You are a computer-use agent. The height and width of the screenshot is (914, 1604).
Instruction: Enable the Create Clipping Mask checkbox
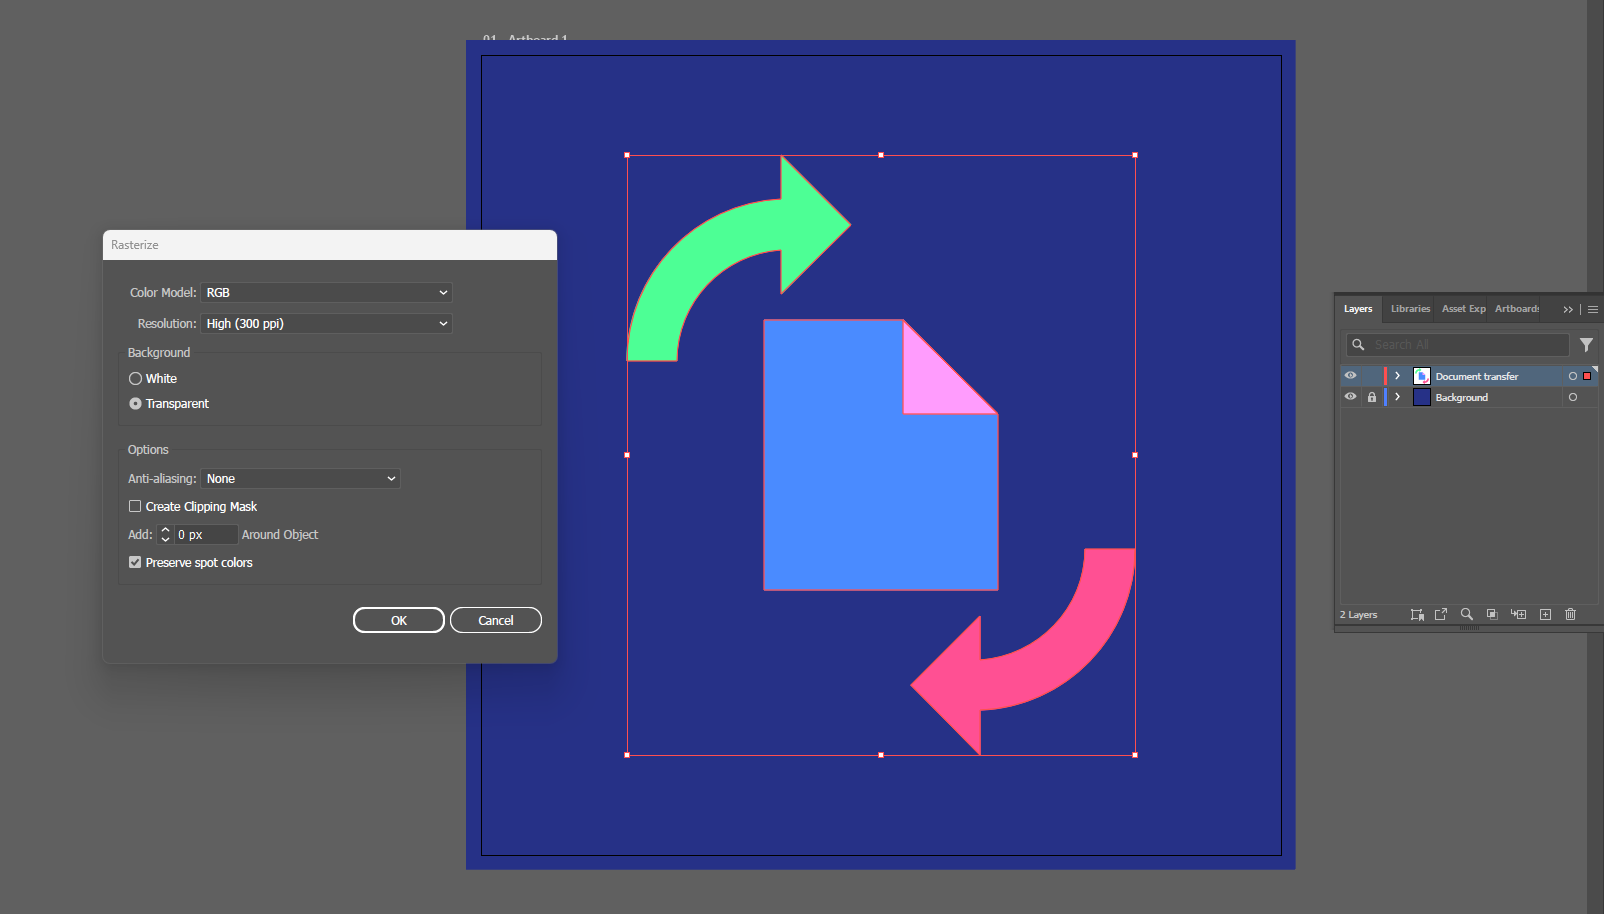(x=135, y=506)
